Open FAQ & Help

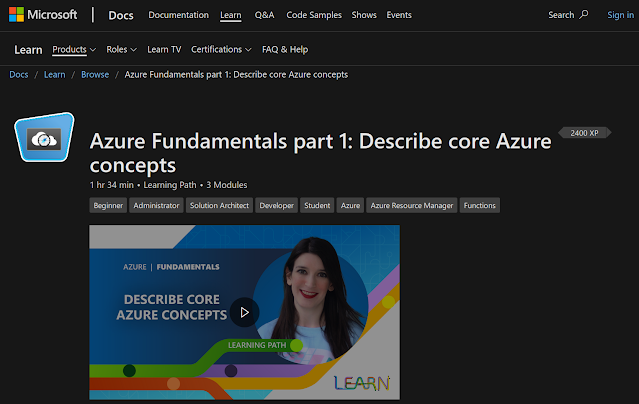click(x=285, y=49)
